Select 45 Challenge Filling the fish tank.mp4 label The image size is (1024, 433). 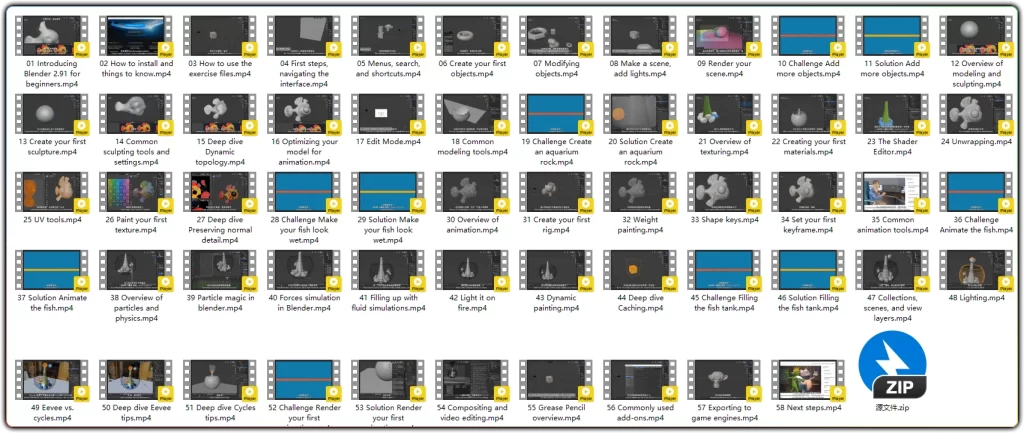(724, 303)
